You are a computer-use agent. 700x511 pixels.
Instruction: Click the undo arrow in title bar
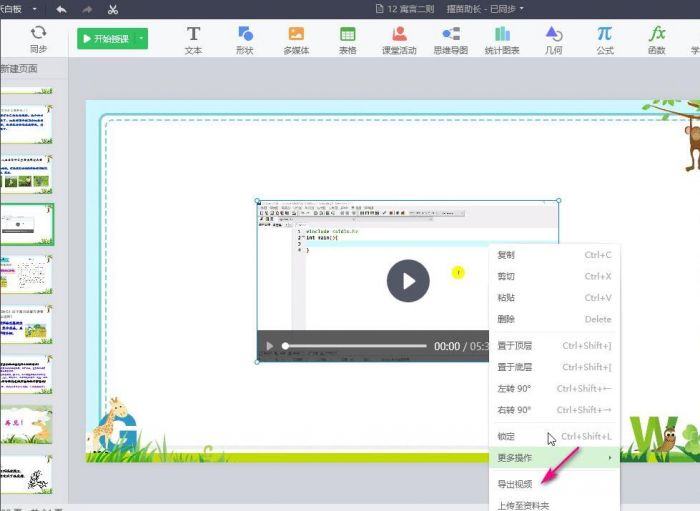pyautogui.click(x=62, y=9)
